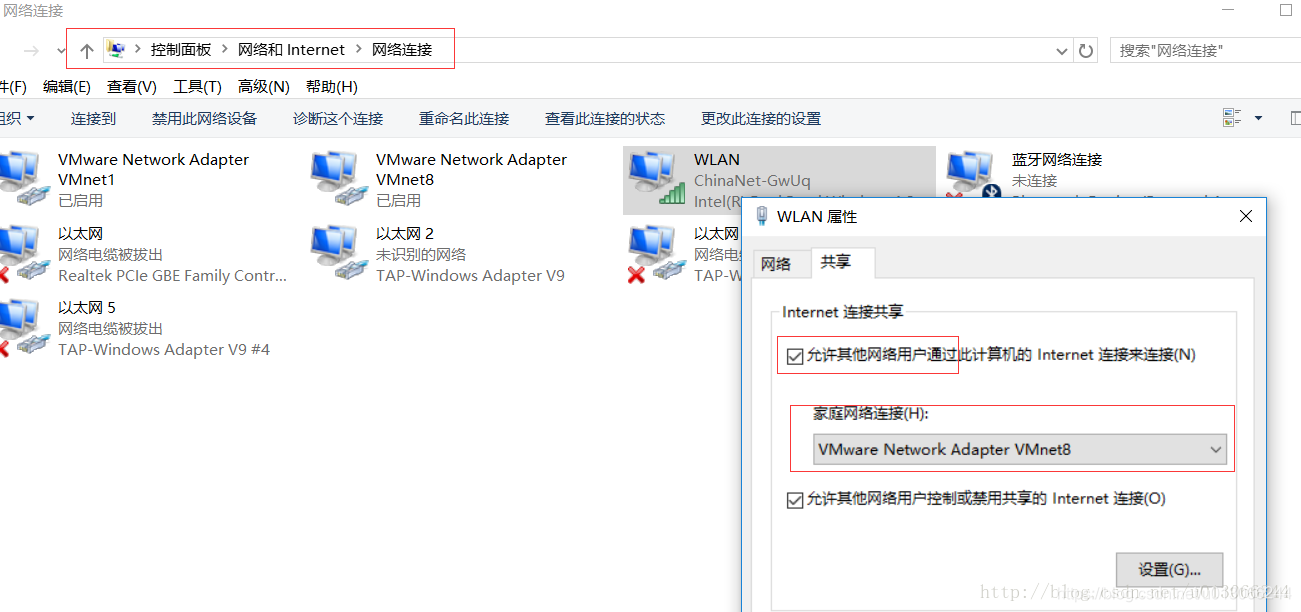This screenshot has width=1301, height=612.
Task: Click the up-arrow navigation icon
Action: pos(87,51)
